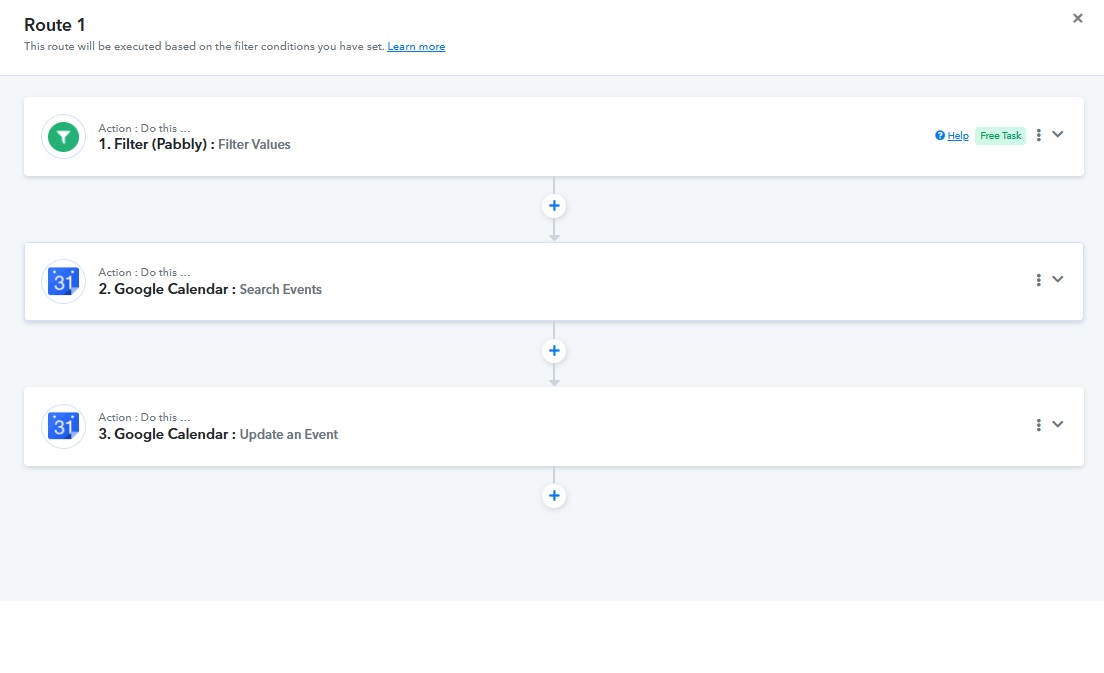Viewport: 1104px width, 673px height.
Task: Add a new step below Update an Event
Action: (554, 496)
